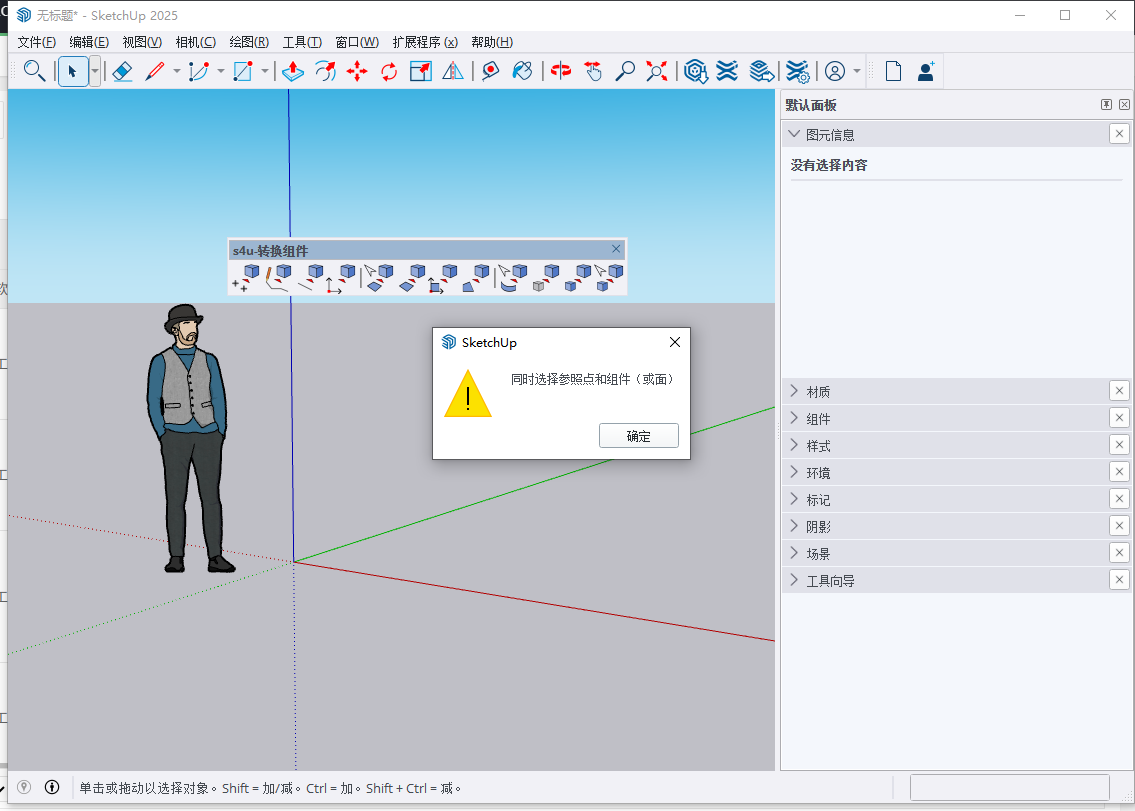Close the 场景 panel
The width and height of the screenshot is (1135, 811).
1119,553
